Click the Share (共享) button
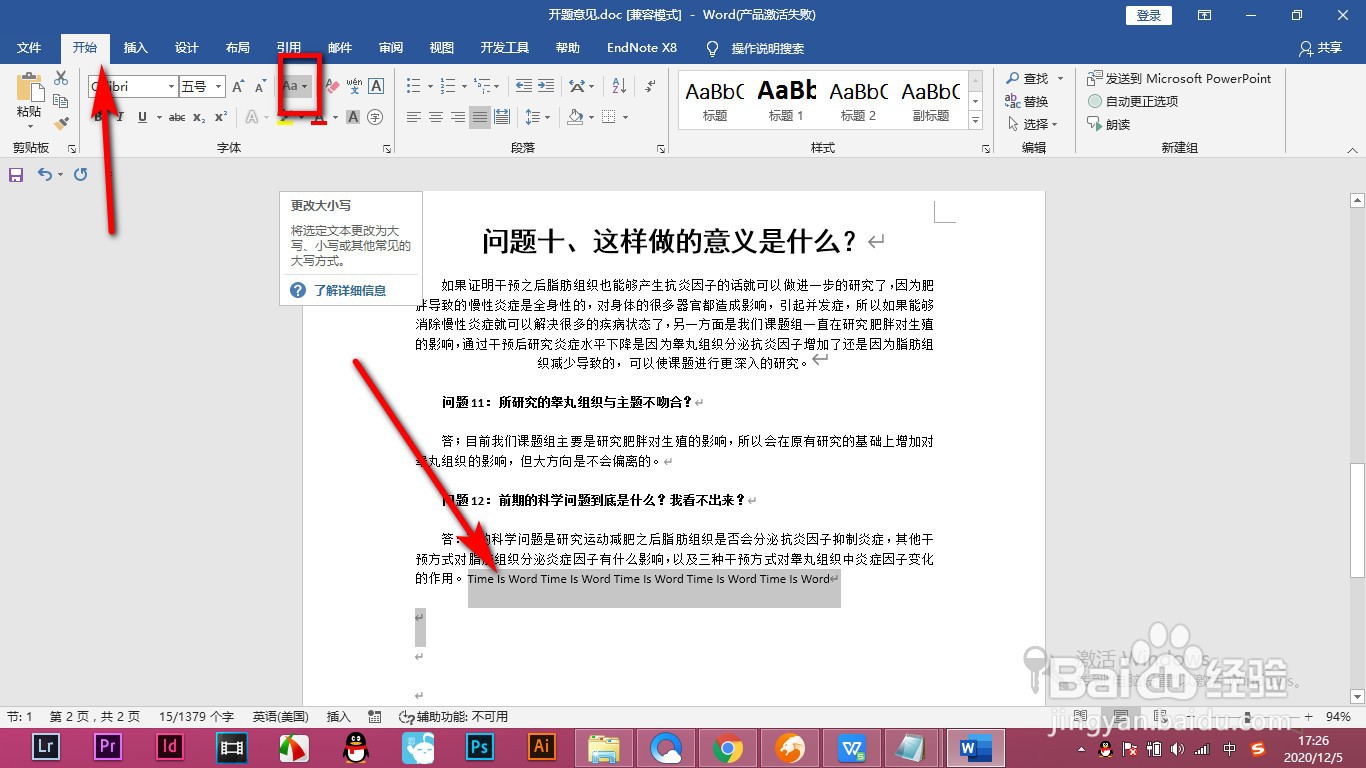The width and height of the screenshot is (1366, 768). click(x=1320, y=48)
